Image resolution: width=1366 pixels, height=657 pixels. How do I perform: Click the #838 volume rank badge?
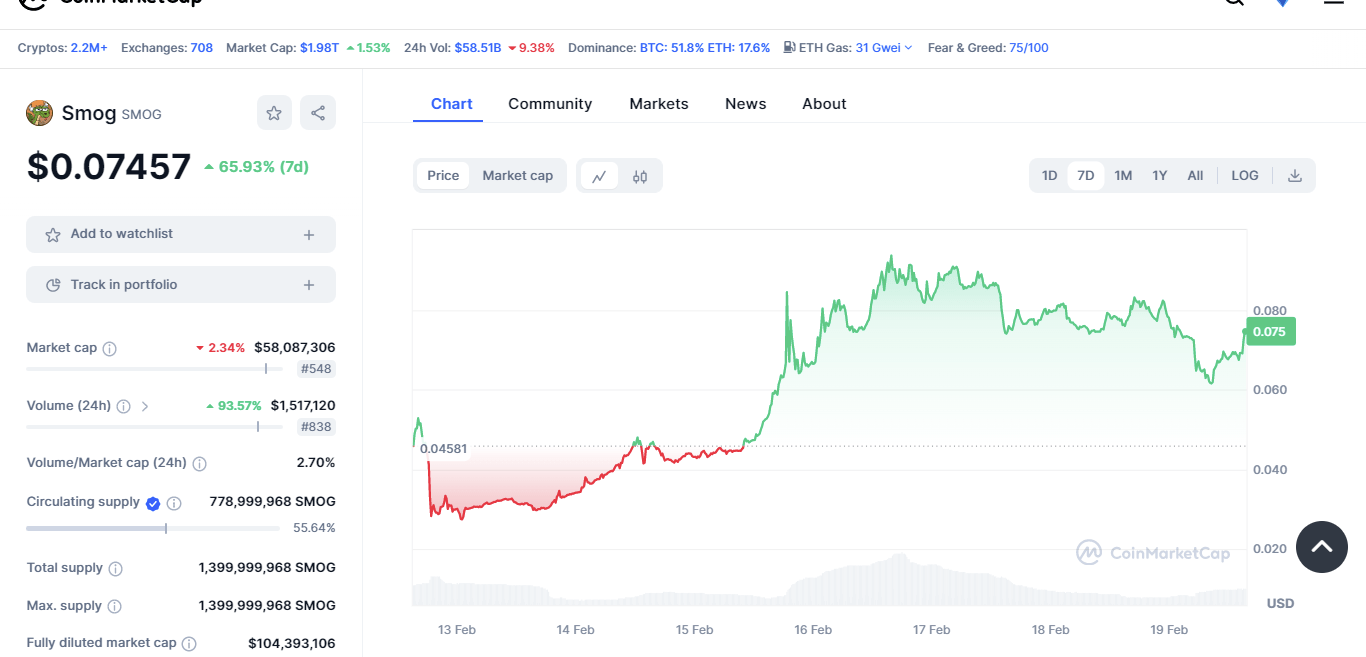coord(317,427)
